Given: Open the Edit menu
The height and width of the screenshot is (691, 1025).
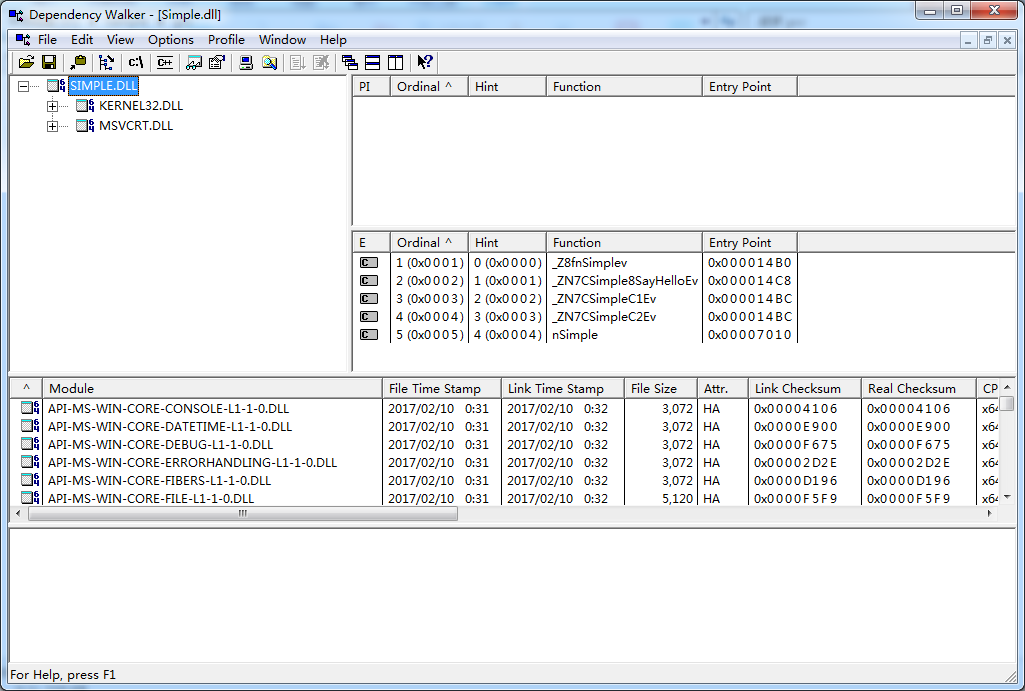Looking at the screenshot, I should tap(82, 40).
